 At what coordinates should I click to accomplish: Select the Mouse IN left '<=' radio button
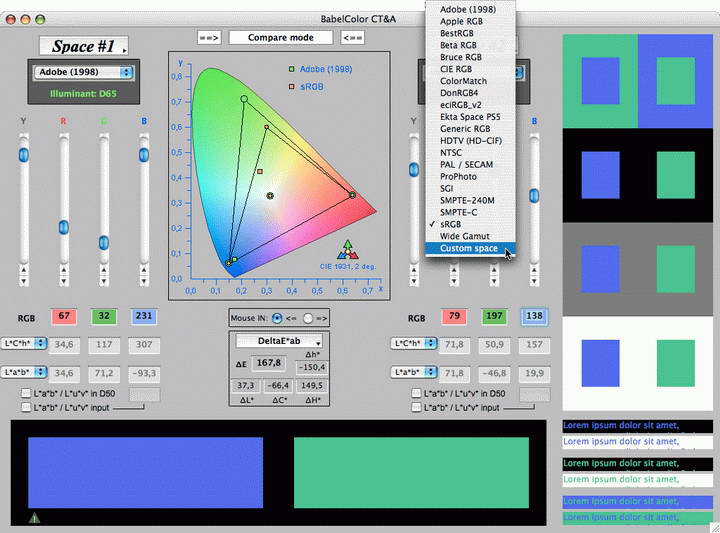coord(277,318)
